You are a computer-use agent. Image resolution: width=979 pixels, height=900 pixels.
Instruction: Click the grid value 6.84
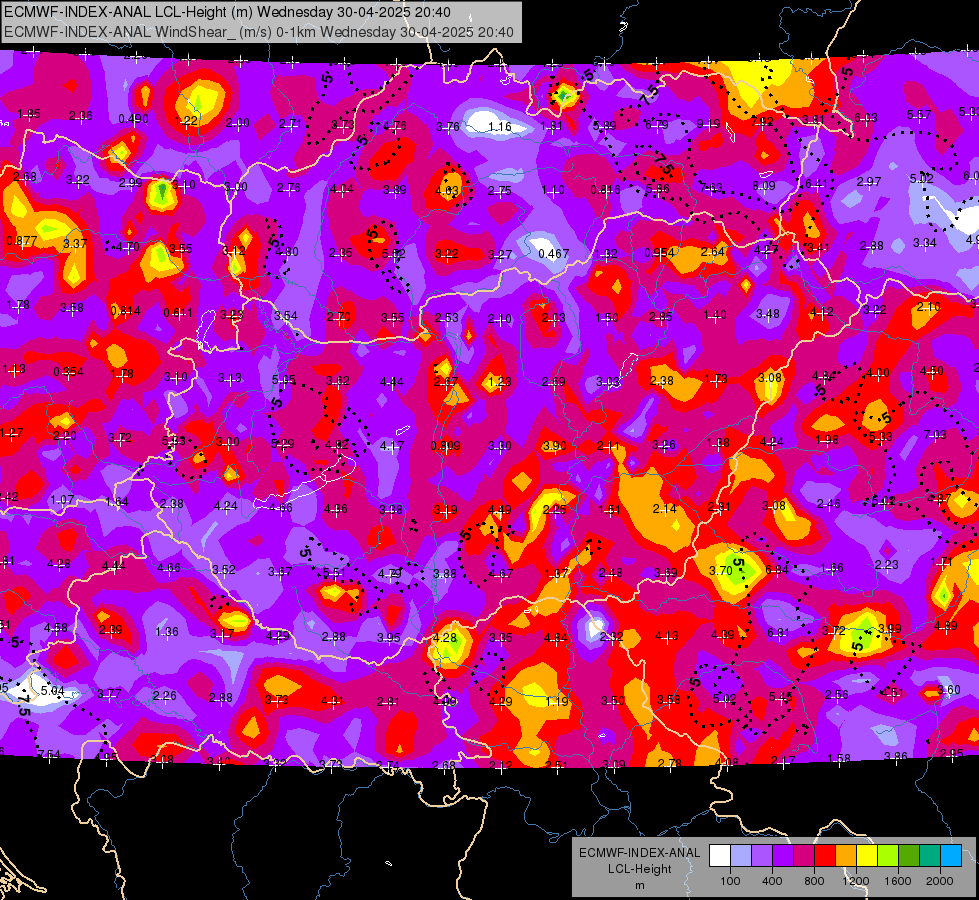tap(776, 570)
